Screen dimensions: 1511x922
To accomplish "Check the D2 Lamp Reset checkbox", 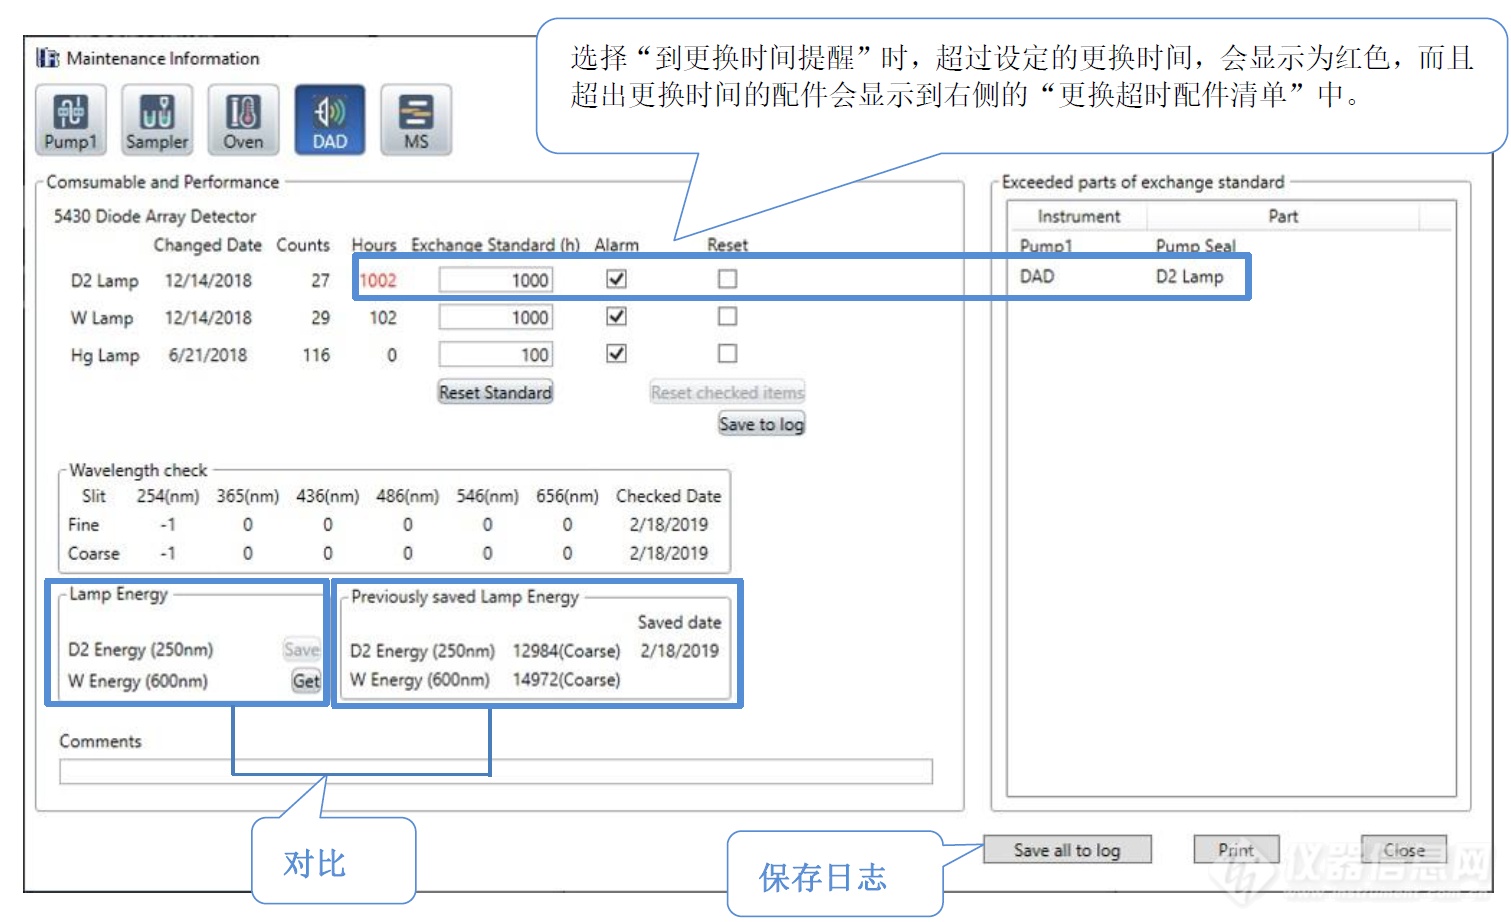I will 728,279.
